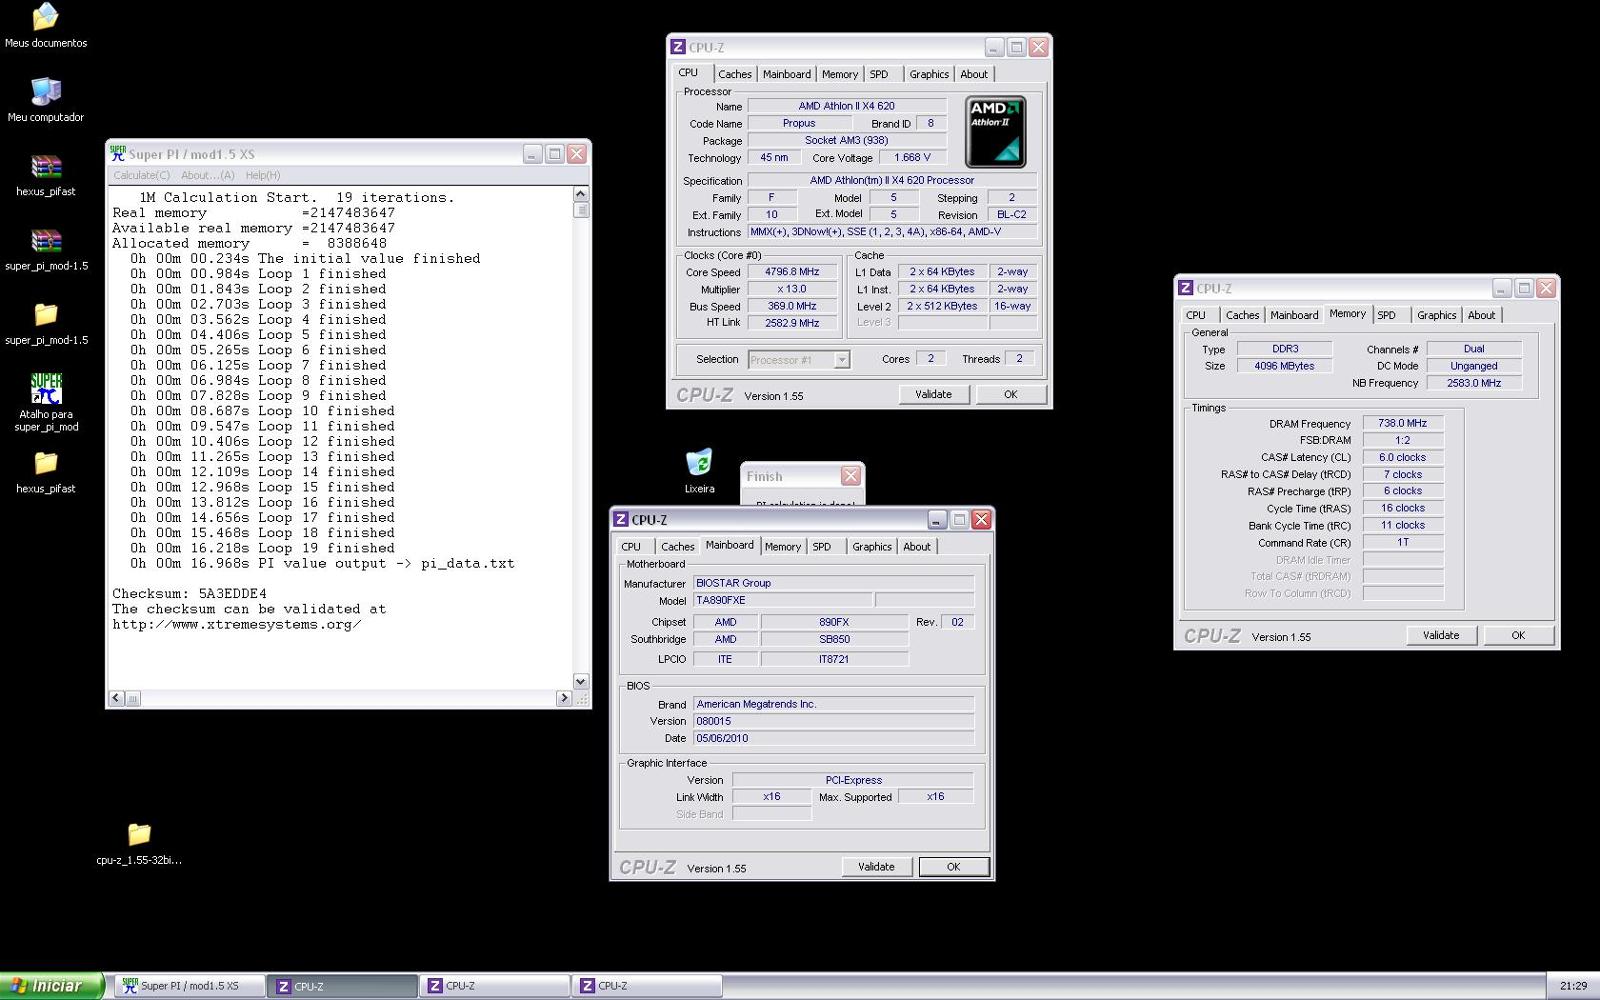
Task: Select the super_pi_mod-1.5 archive icon
Action: pyautogui.click(x=46, y=241)
